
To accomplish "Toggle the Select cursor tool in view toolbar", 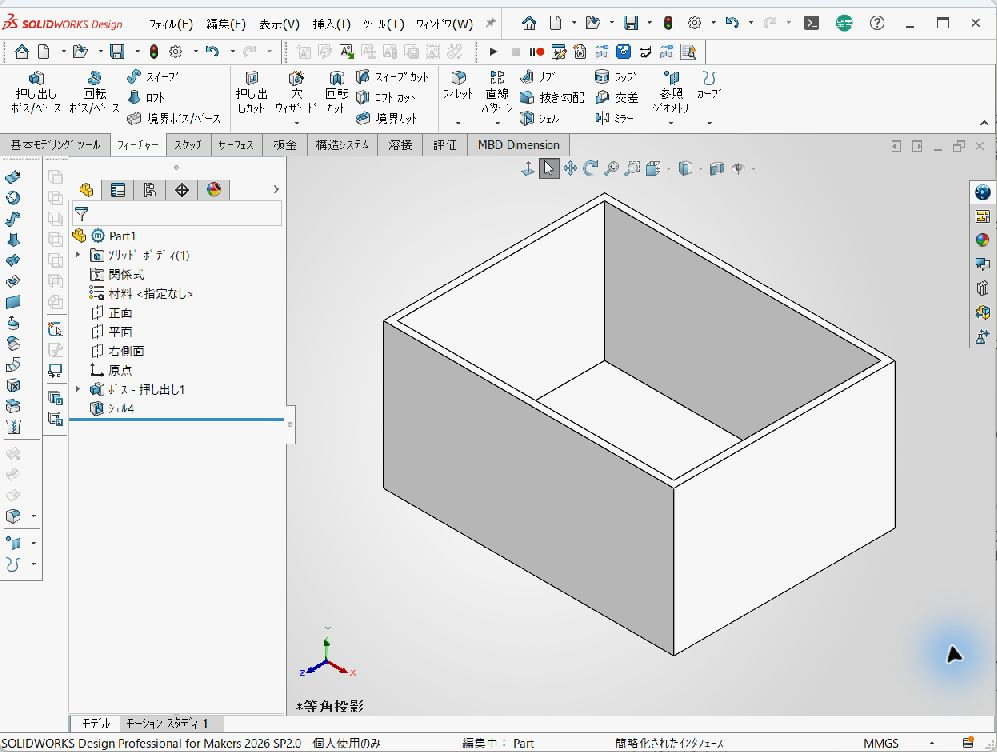I will (x=549, y=168).
